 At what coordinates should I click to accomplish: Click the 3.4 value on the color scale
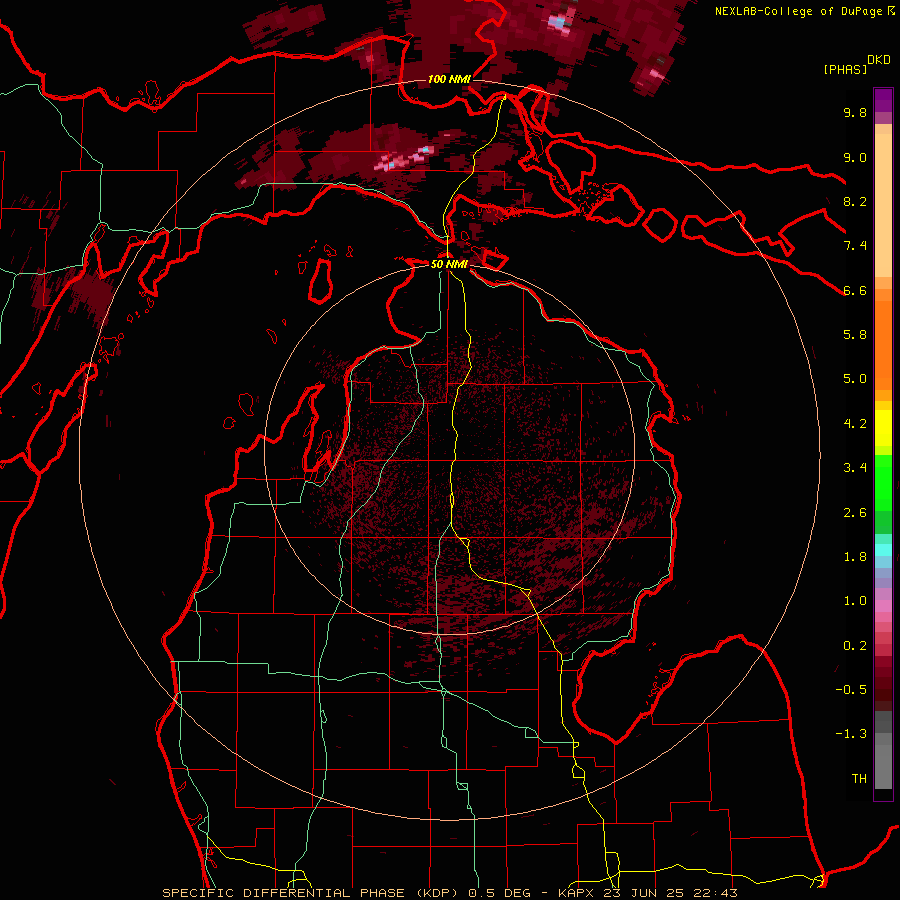click(x=855, y=468)
